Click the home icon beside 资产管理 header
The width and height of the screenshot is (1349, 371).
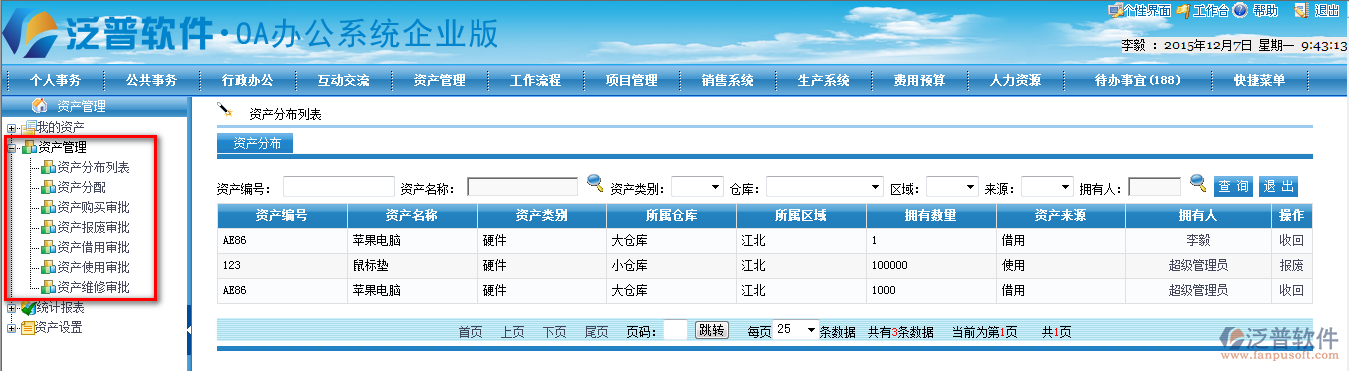coord(40,105)
